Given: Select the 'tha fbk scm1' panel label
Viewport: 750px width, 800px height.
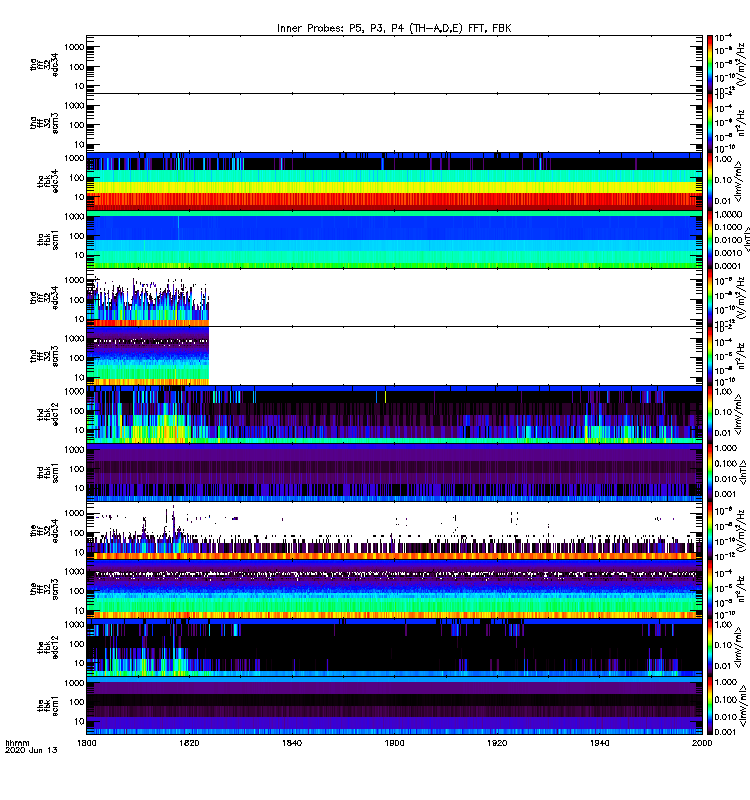Looking at the screenshot, I should point(48,240).
